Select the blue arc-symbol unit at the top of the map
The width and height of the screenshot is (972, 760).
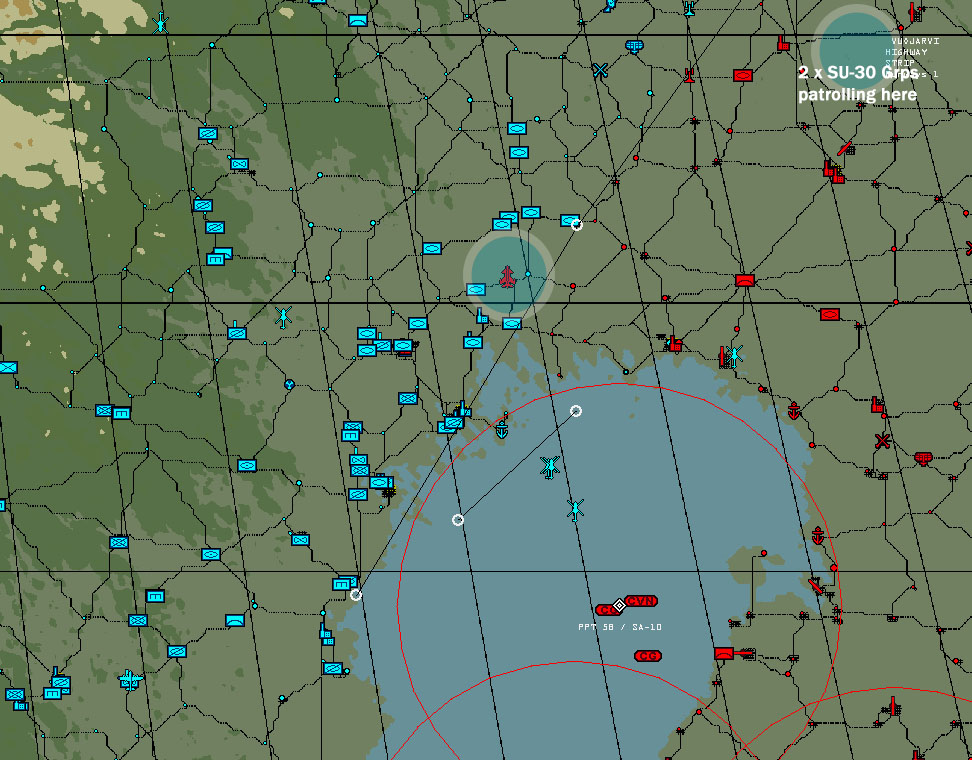click(x=358, y=20)
